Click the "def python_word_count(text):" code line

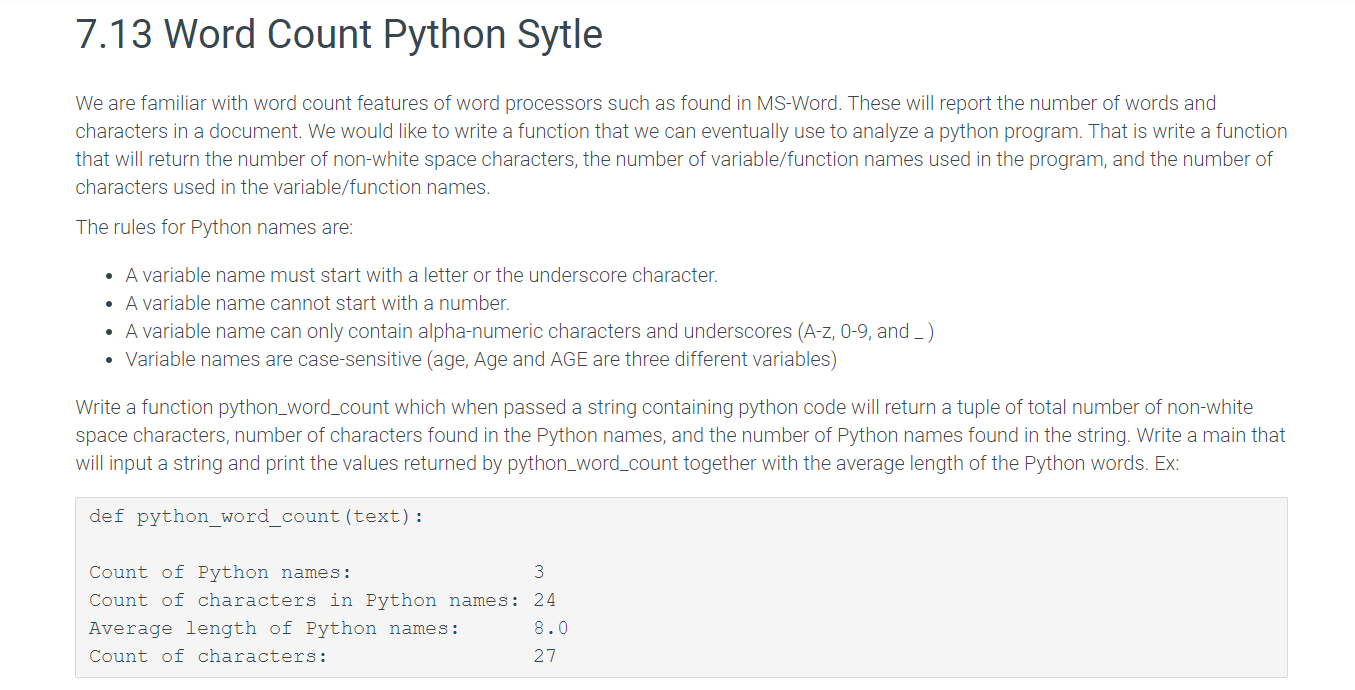point(256,516)
